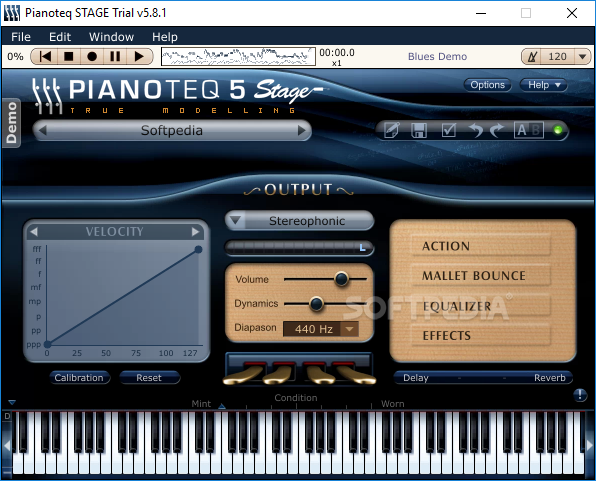Click the output level meter bar

coord(300,248)
